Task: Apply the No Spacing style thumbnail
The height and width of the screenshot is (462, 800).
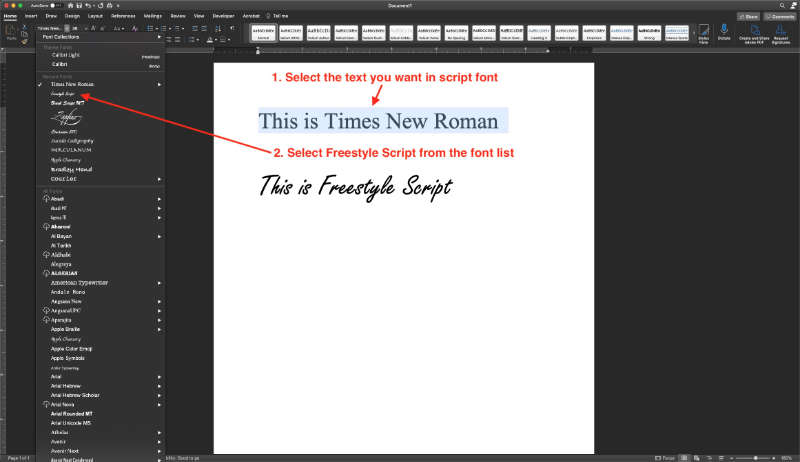Action: tap(456, 33)
